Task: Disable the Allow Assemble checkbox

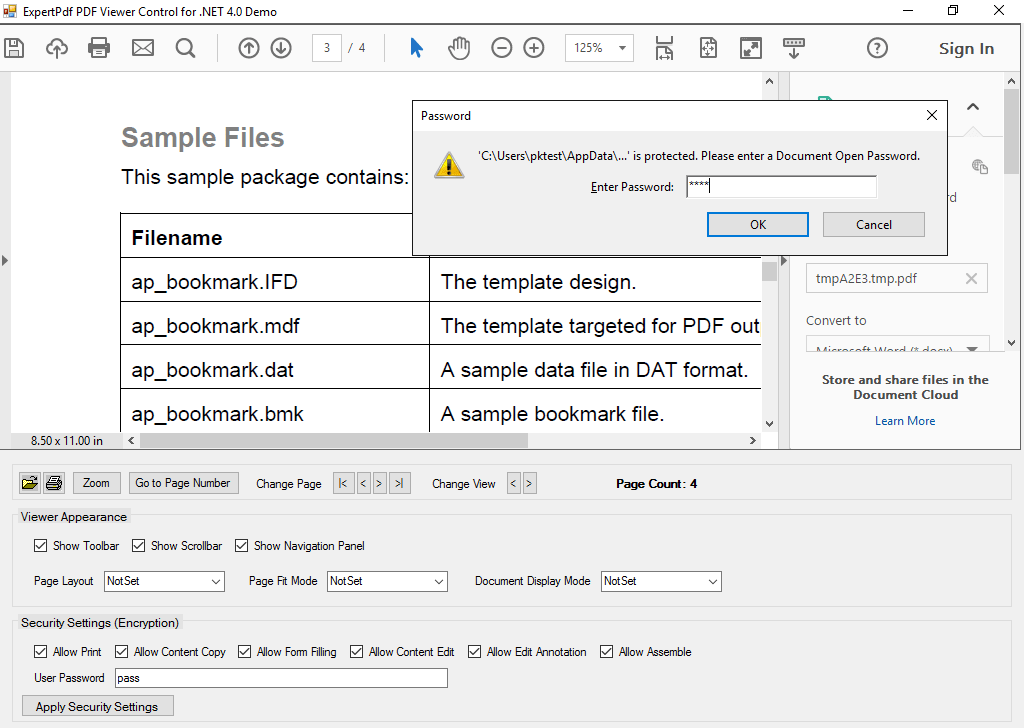Action: click(606, 651)
